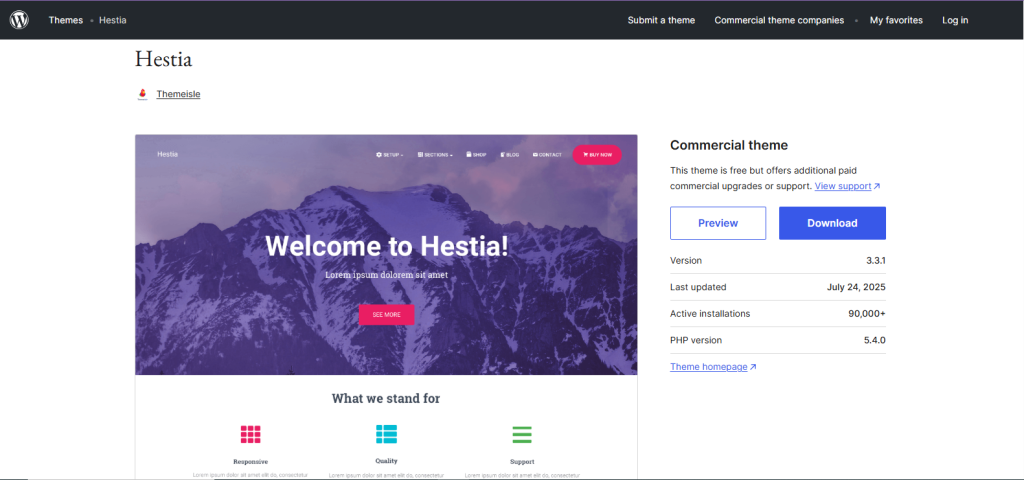Screen dimensions: 1024x480
Task: Click the PHP version value 5.4.0
Action: tap(875, 340)
